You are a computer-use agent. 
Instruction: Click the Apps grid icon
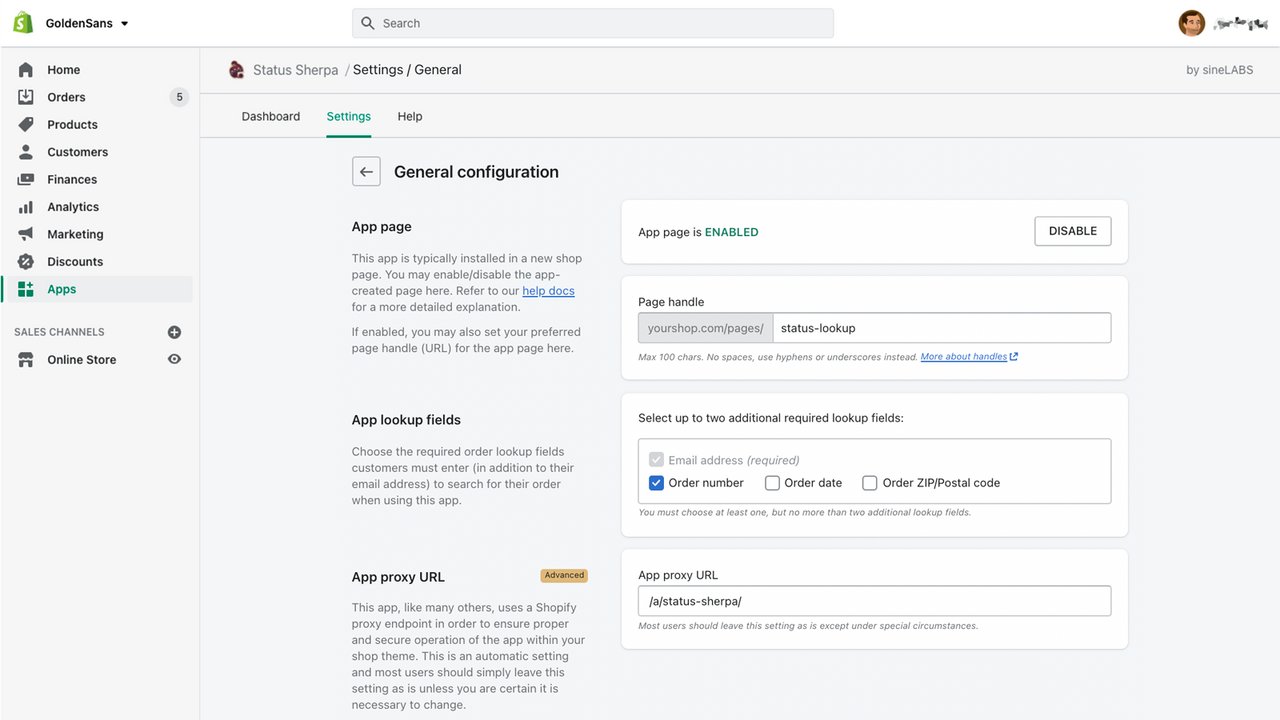[x=26, y=289]
